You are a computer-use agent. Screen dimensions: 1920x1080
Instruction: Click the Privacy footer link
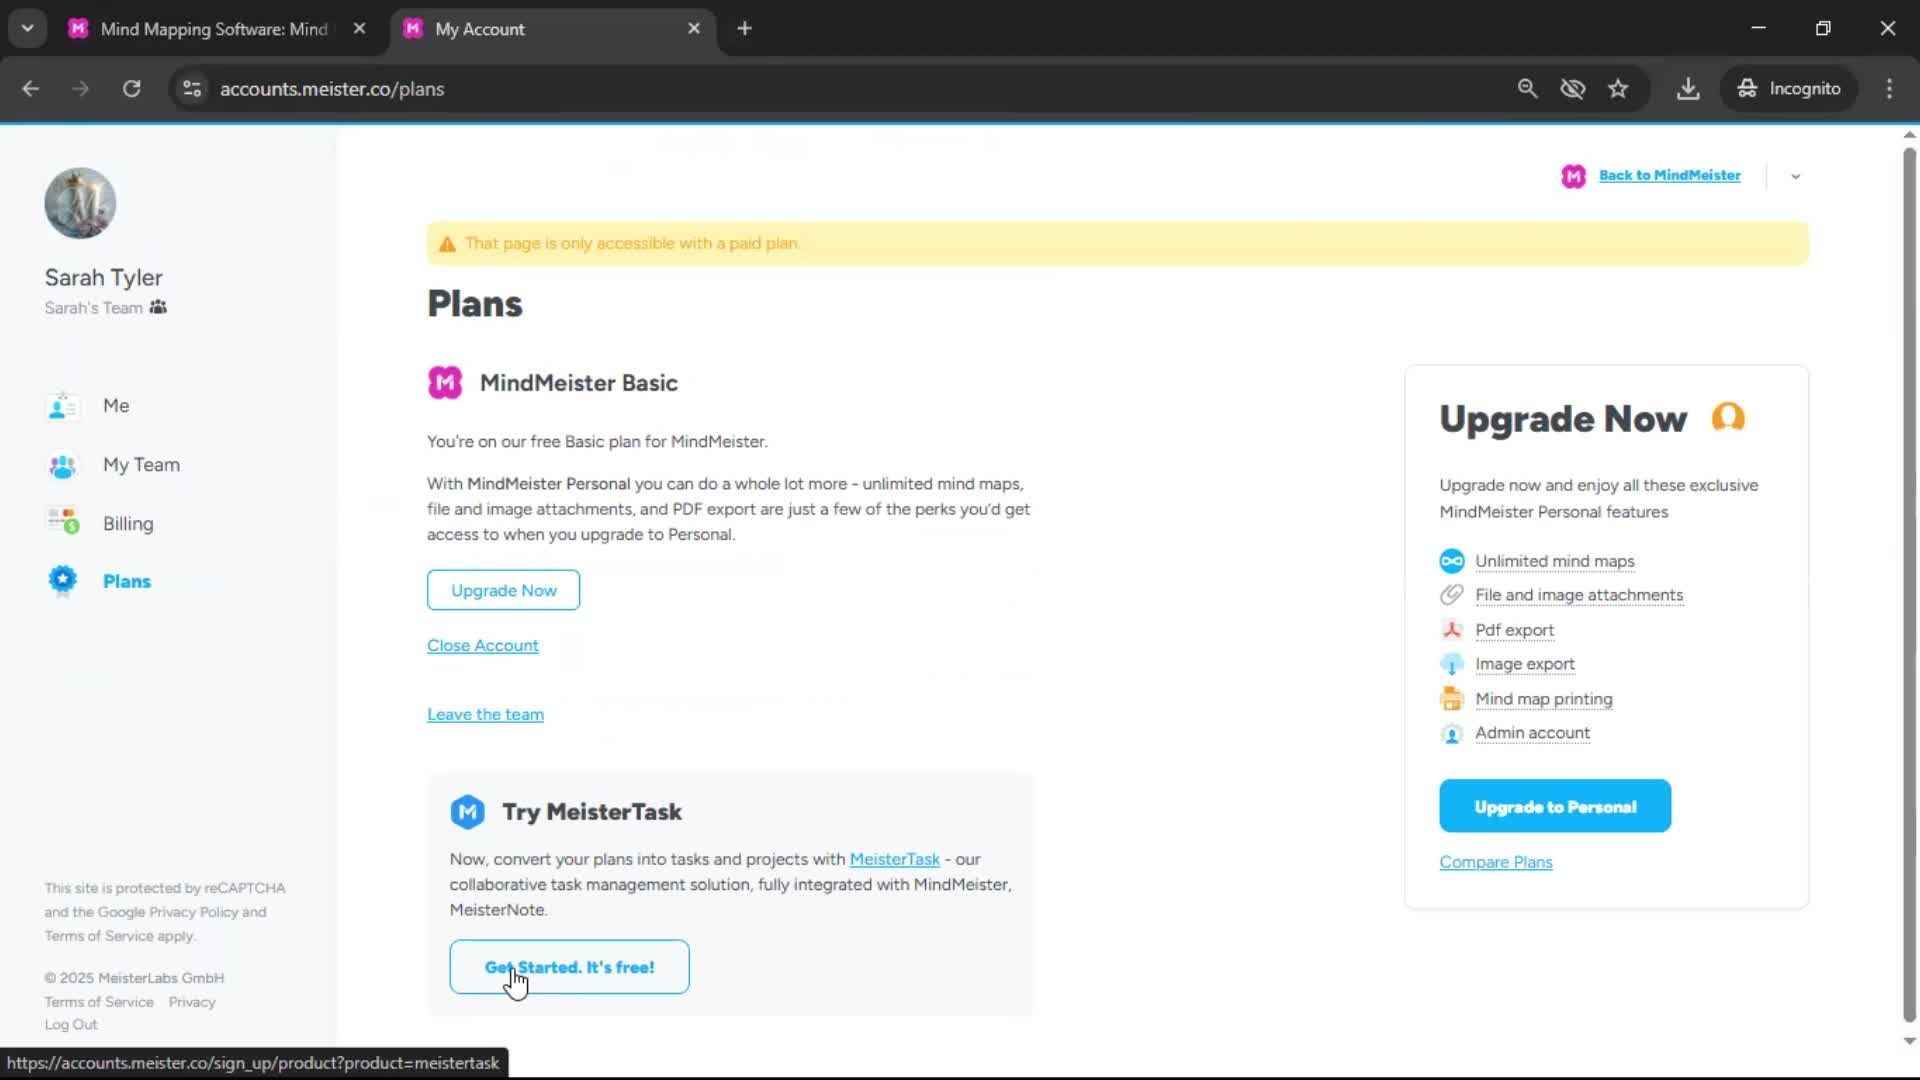coord(192,1002)
